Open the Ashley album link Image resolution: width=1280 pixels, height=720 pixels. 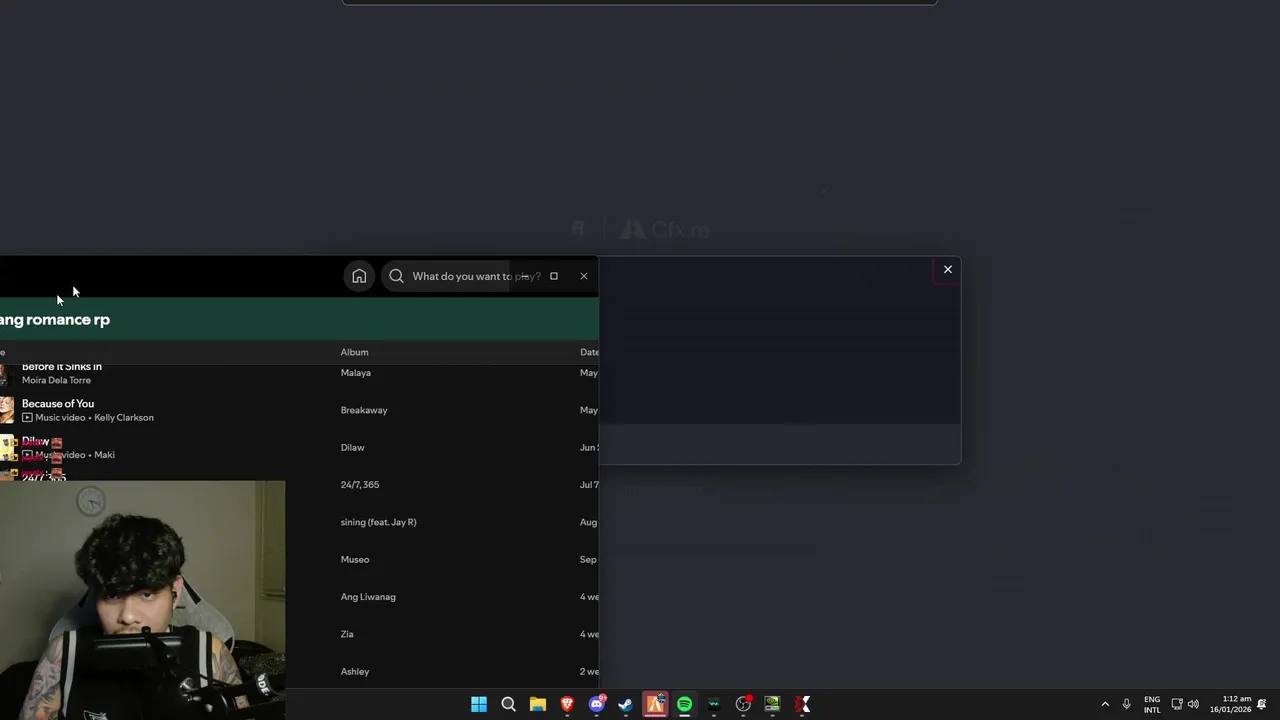point(354,671)
